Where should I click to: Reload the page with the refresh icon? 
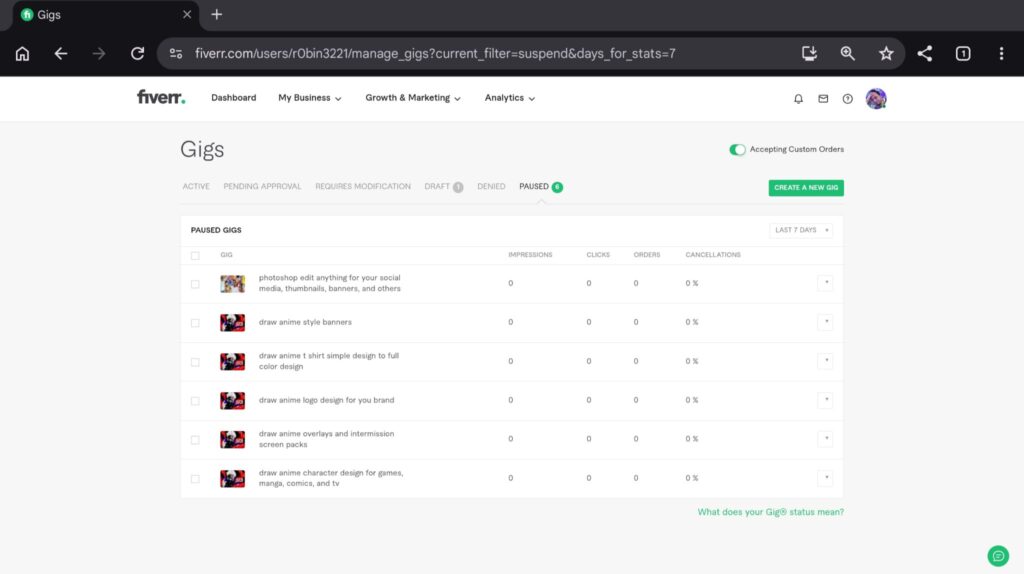(137, 54)
